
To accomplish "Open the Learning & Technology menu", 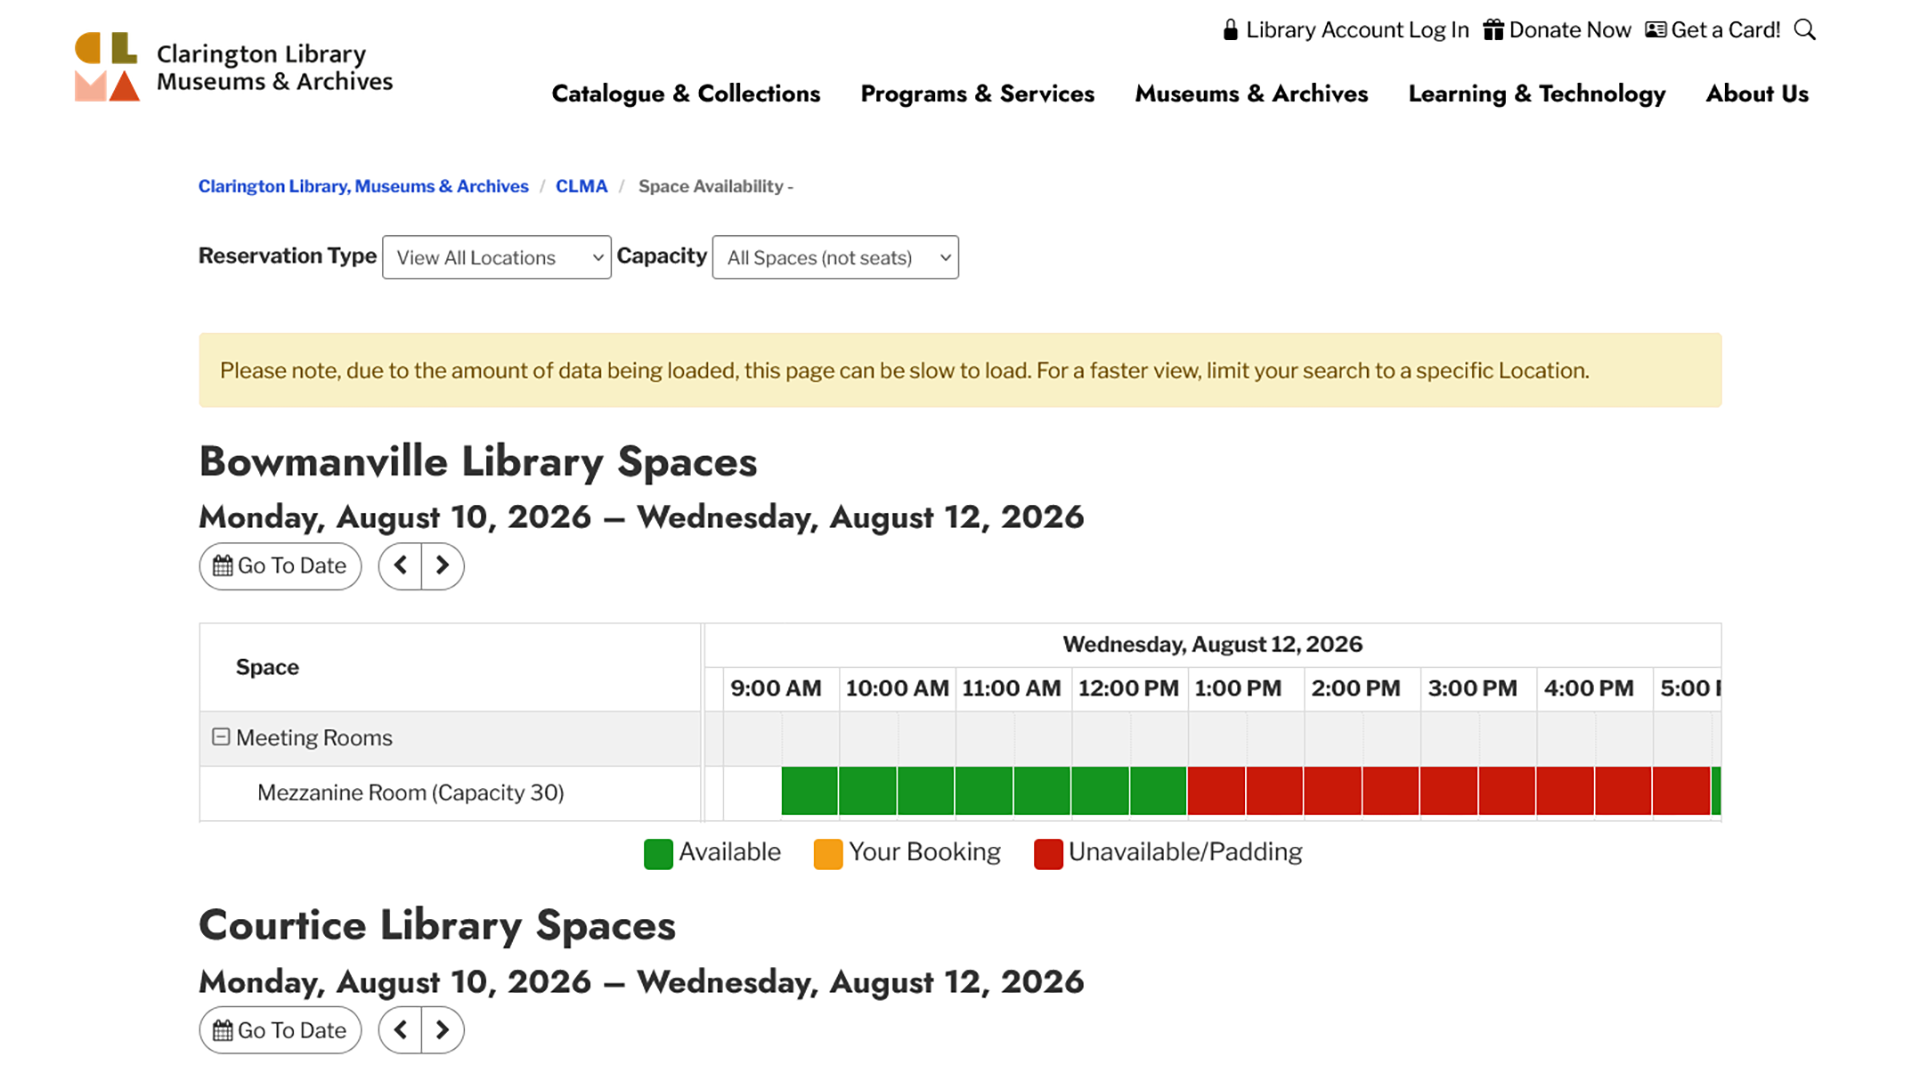I will (x=1537, y=94).
